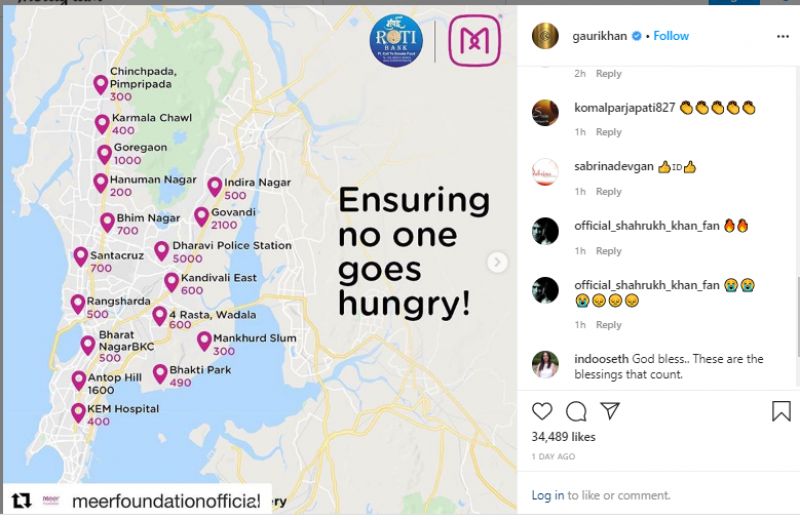This screenshot has width=800, height=520.
Task: Reply to komalparjapati827's comment
Action: (609, 133)
